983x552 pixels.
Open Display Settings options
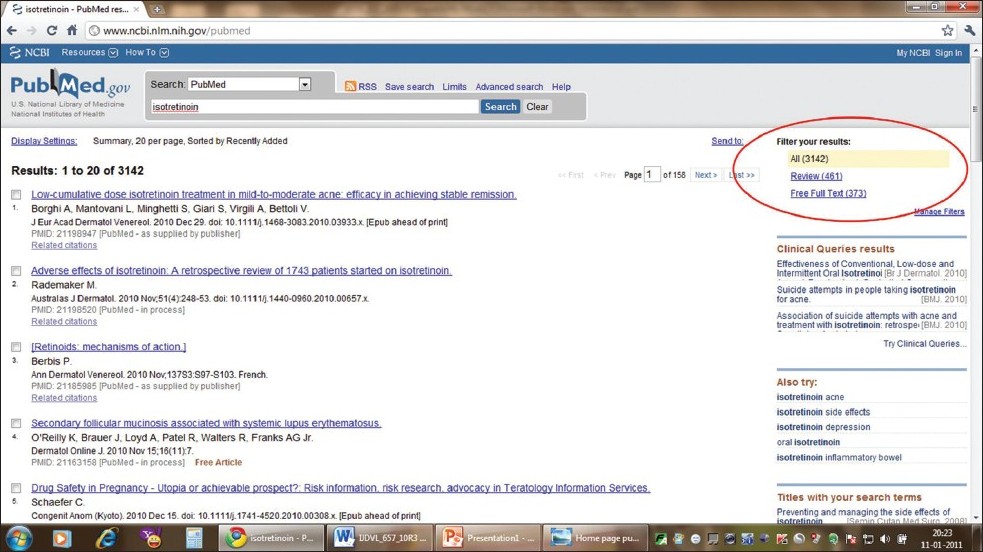[44, 141]
